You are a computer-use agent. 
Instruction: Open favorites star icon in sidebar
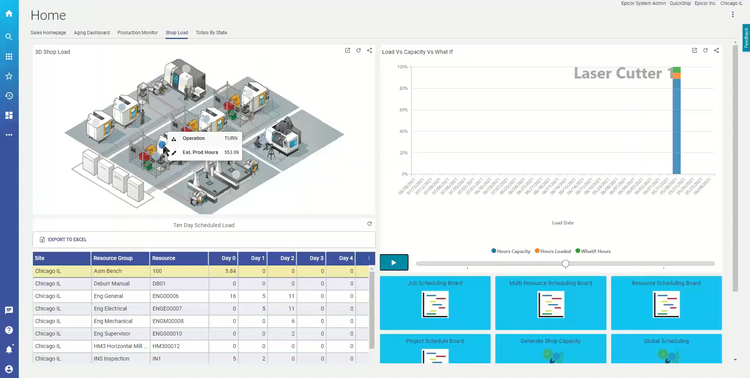click(x=9, y=76)
